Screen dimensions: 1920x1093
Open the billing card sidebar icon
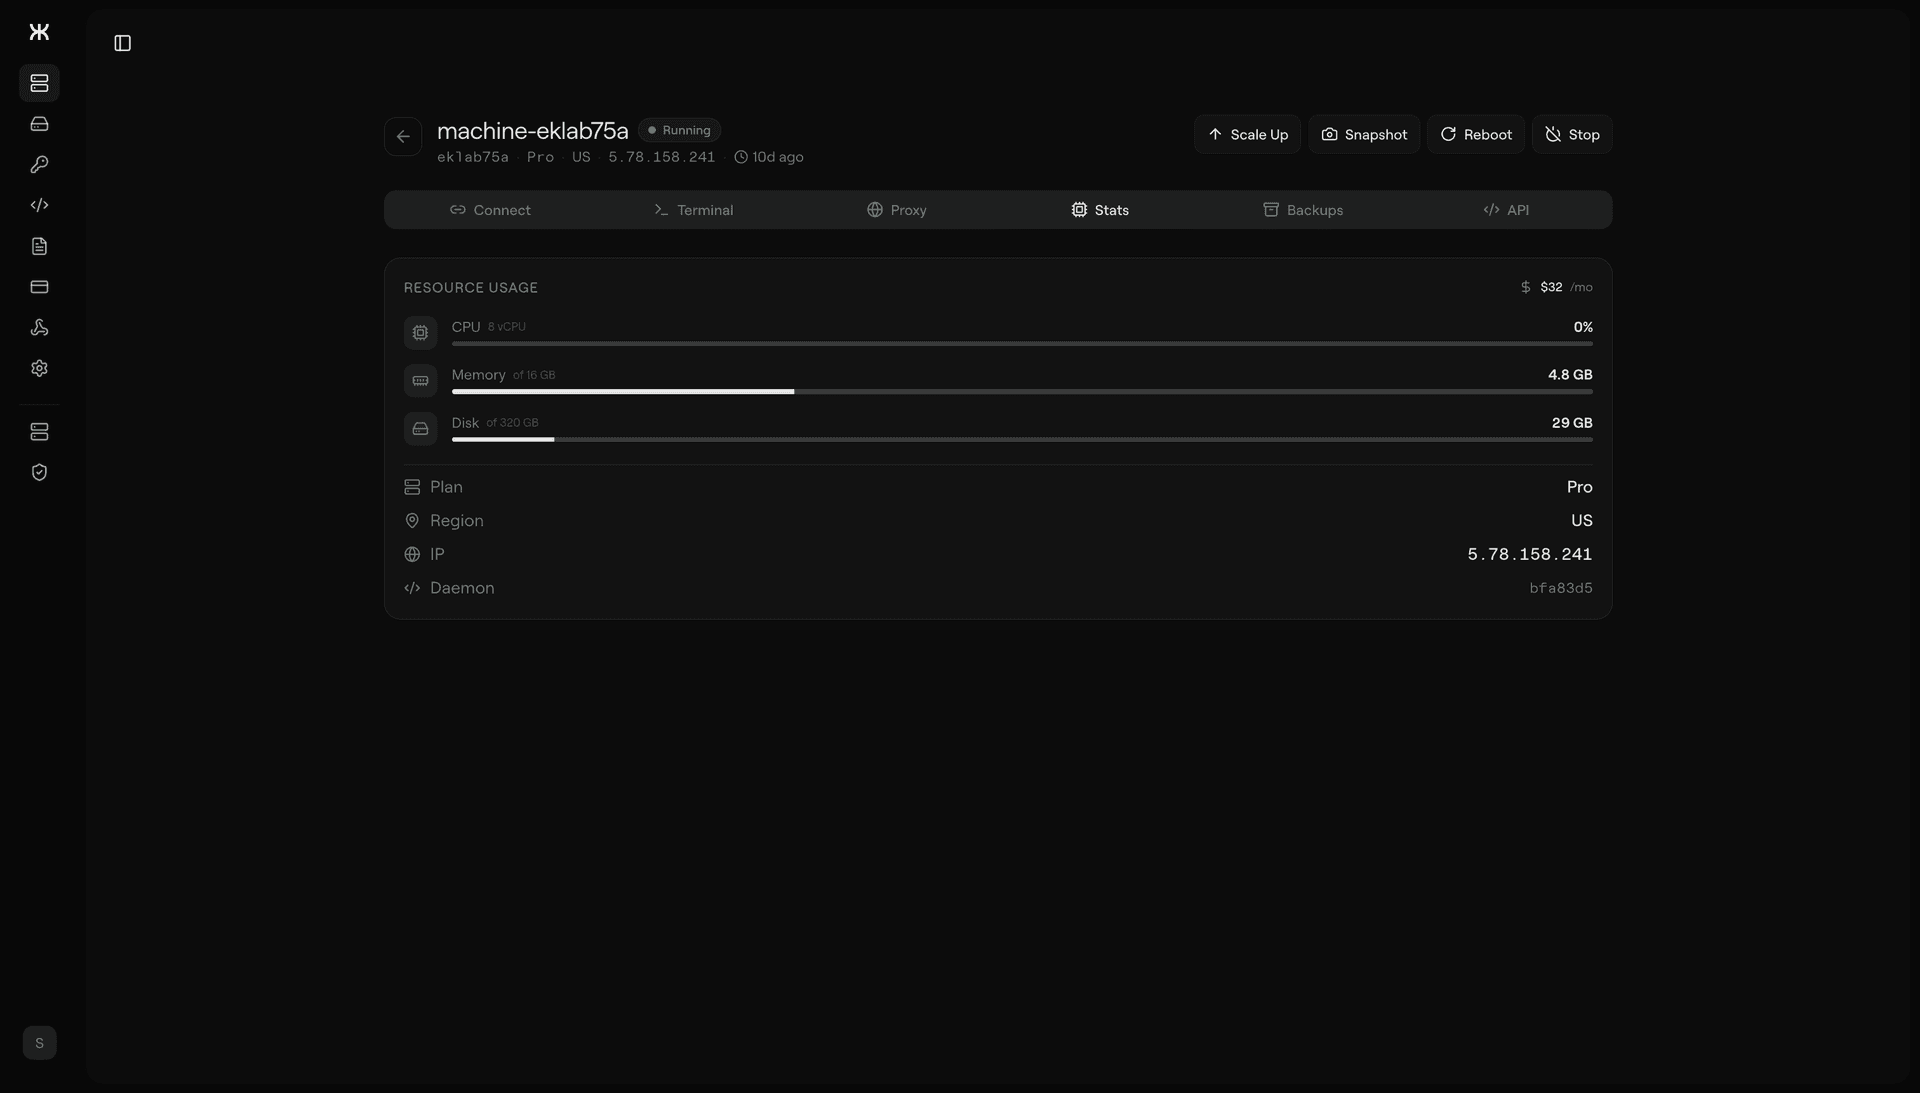click(39, 287)
